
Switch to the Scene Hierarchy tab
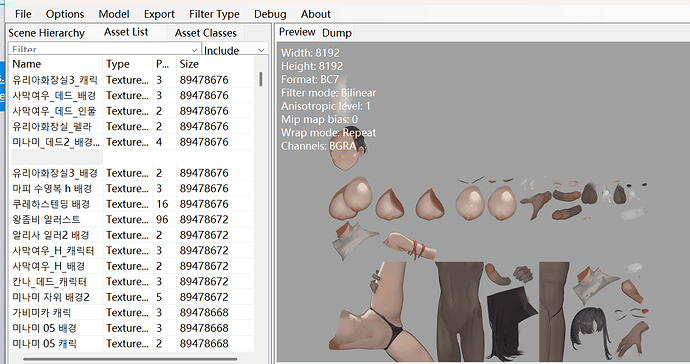point(46,33)
